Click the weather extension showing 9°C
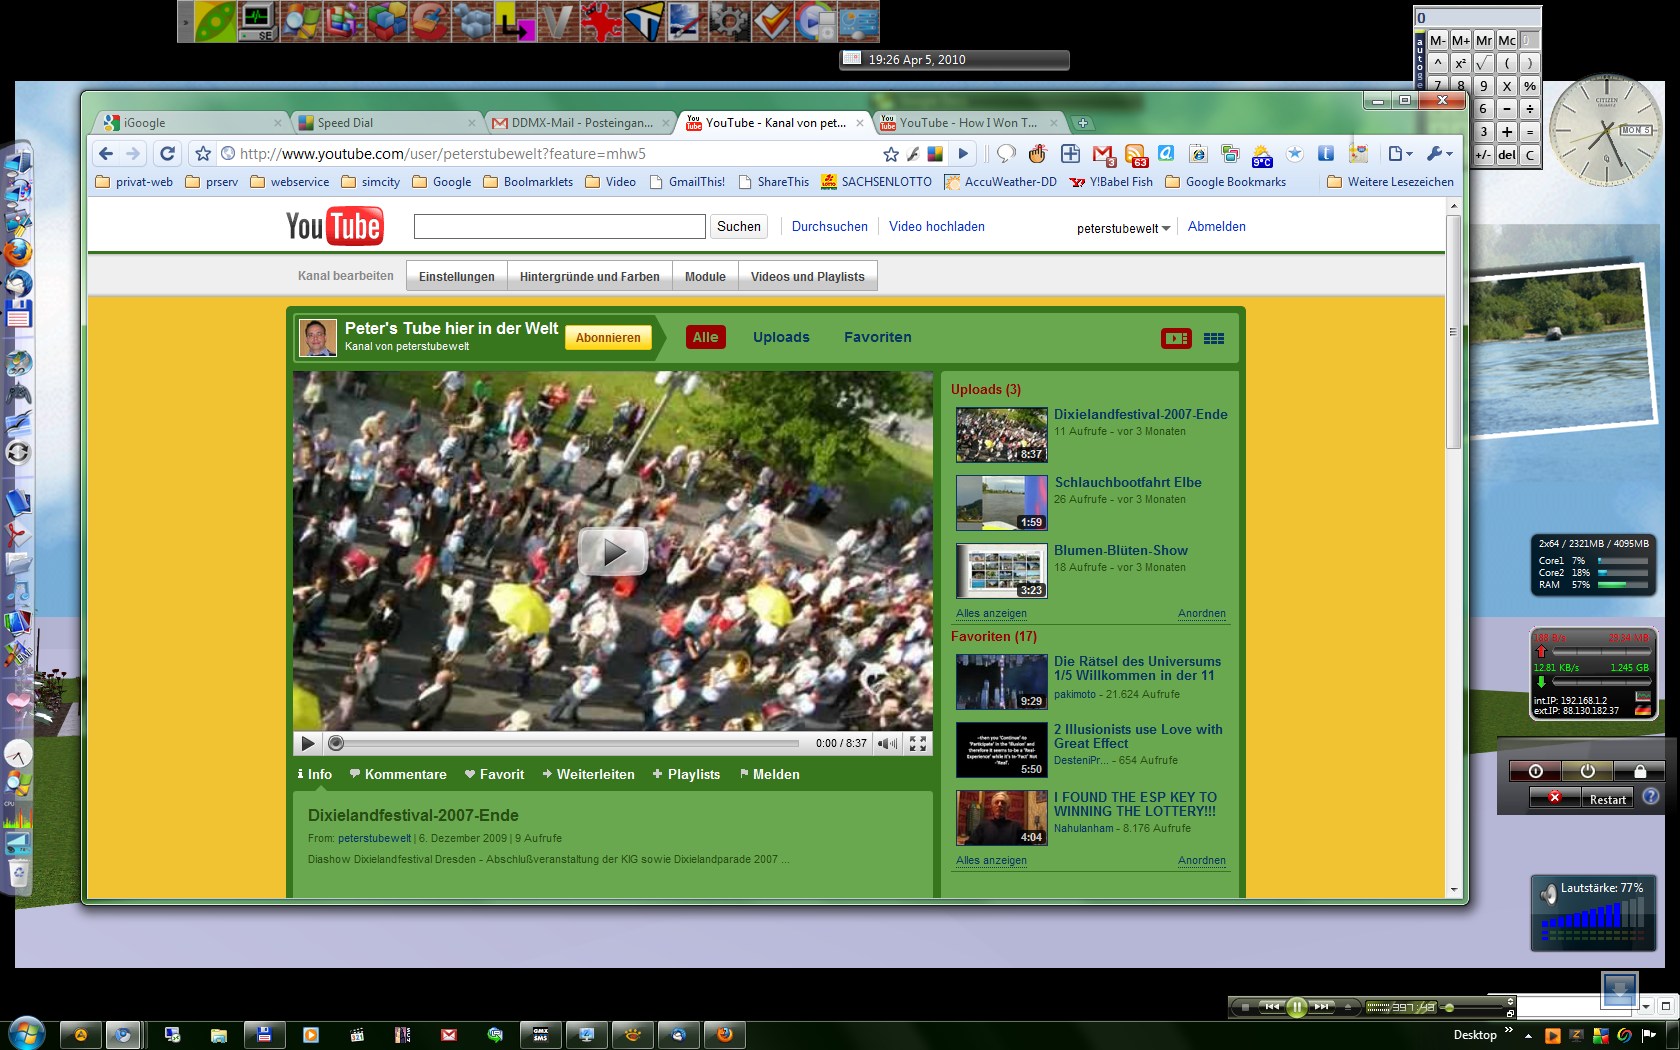Image resolution: width=1680 pixels, height=1050 pixels. tap(1262, 154)
